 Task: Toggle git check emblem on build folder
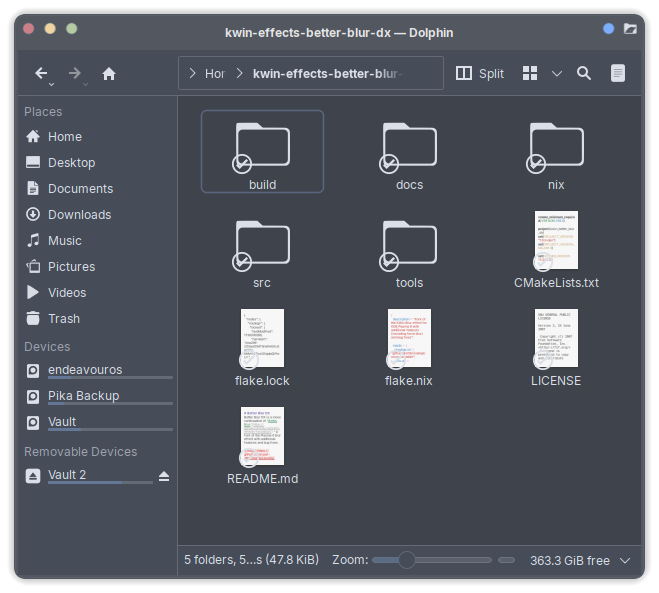[x=242, y=164]
